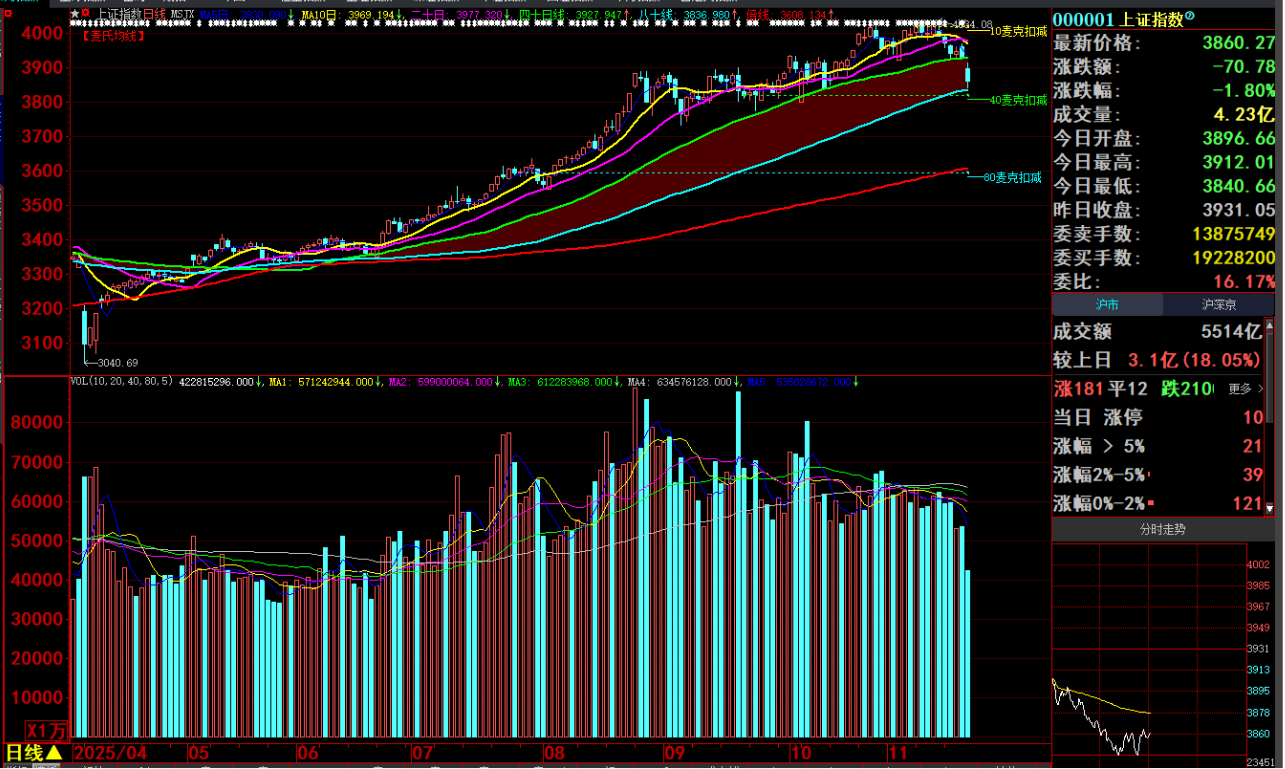The width and height of the screenshot is (1285, 769).
Task: Click the small red marker icon next to the star
Action: coord(87,14)
